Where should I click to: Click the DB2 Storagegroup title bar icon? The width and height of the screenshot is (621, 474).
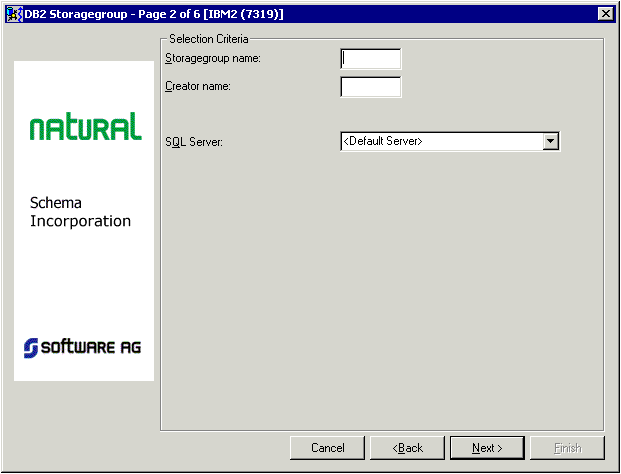click(14, 13)
